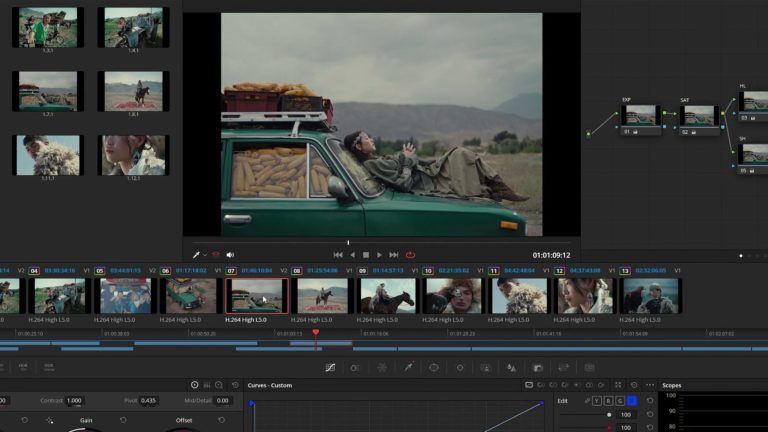Open the Key palette icon
The width and height of the screenshot is (768, 432).
tap(538, 367)
